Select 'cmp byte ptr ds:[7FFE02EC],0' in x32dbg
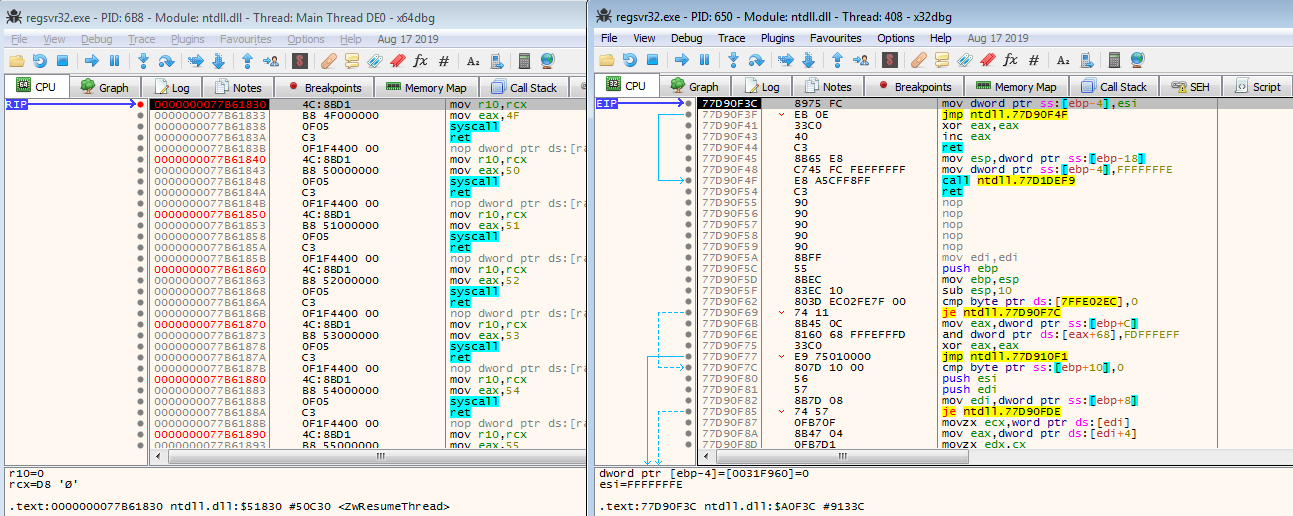 pyautogui.click(x=1045, y=301)
